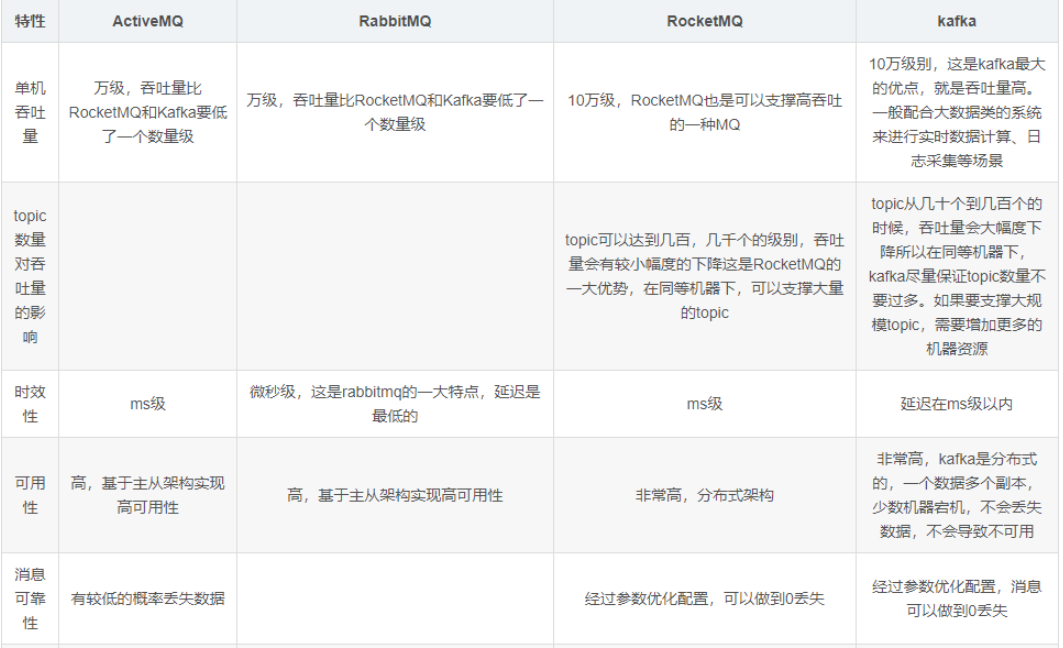Click RocketMQ cell topic可以达到几百，几千个的级别
Image resolution: width=1063 pixels, height=648 pixels.
pyautogui.click(x=704, y=276)
